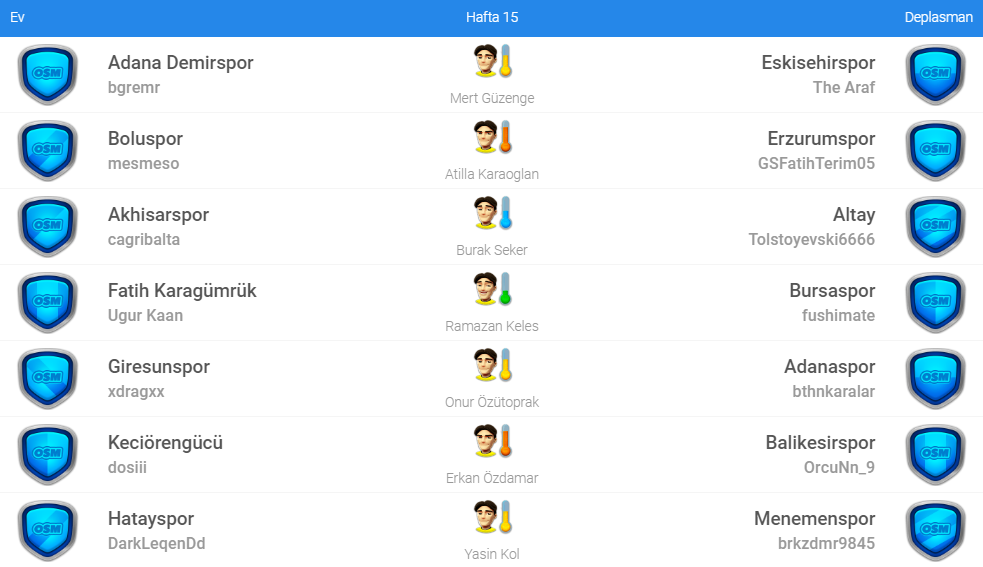This screenshot has width=983, height=567.
Task: Click Menemenspor's club shield badge
Action: pos(935,531)
